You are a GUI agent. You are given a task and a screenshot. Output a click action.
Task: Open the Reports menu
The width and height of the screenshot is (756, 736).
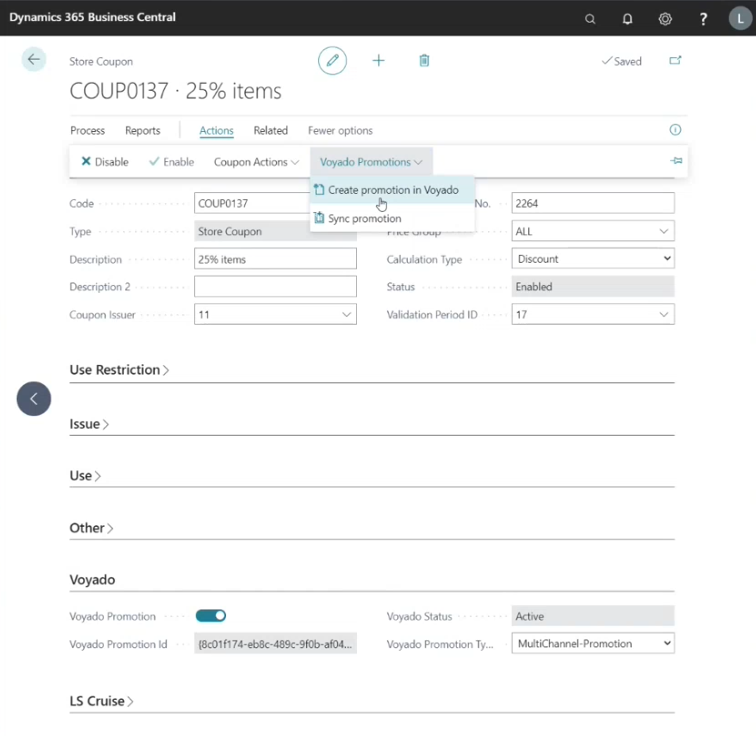point(142,131)
